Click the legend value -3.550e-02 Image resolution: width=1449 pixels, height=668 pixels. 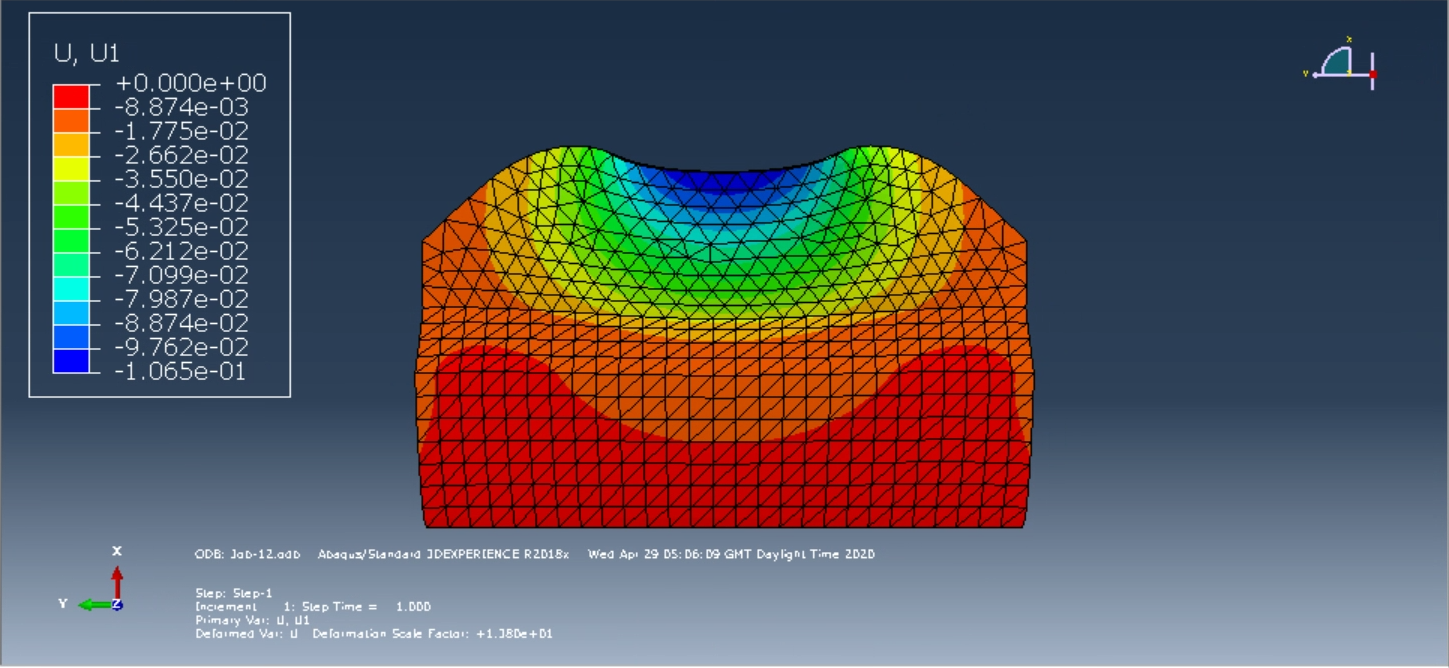coord(182,180)
